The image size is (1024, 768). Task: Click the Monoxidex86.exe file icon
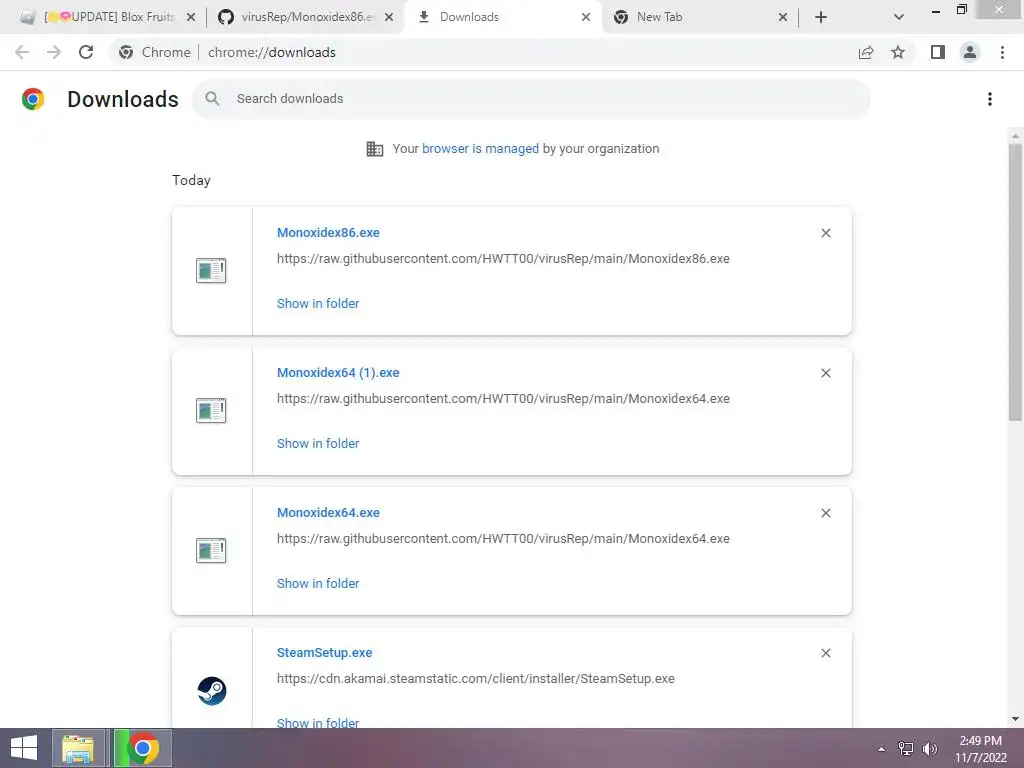211,270
